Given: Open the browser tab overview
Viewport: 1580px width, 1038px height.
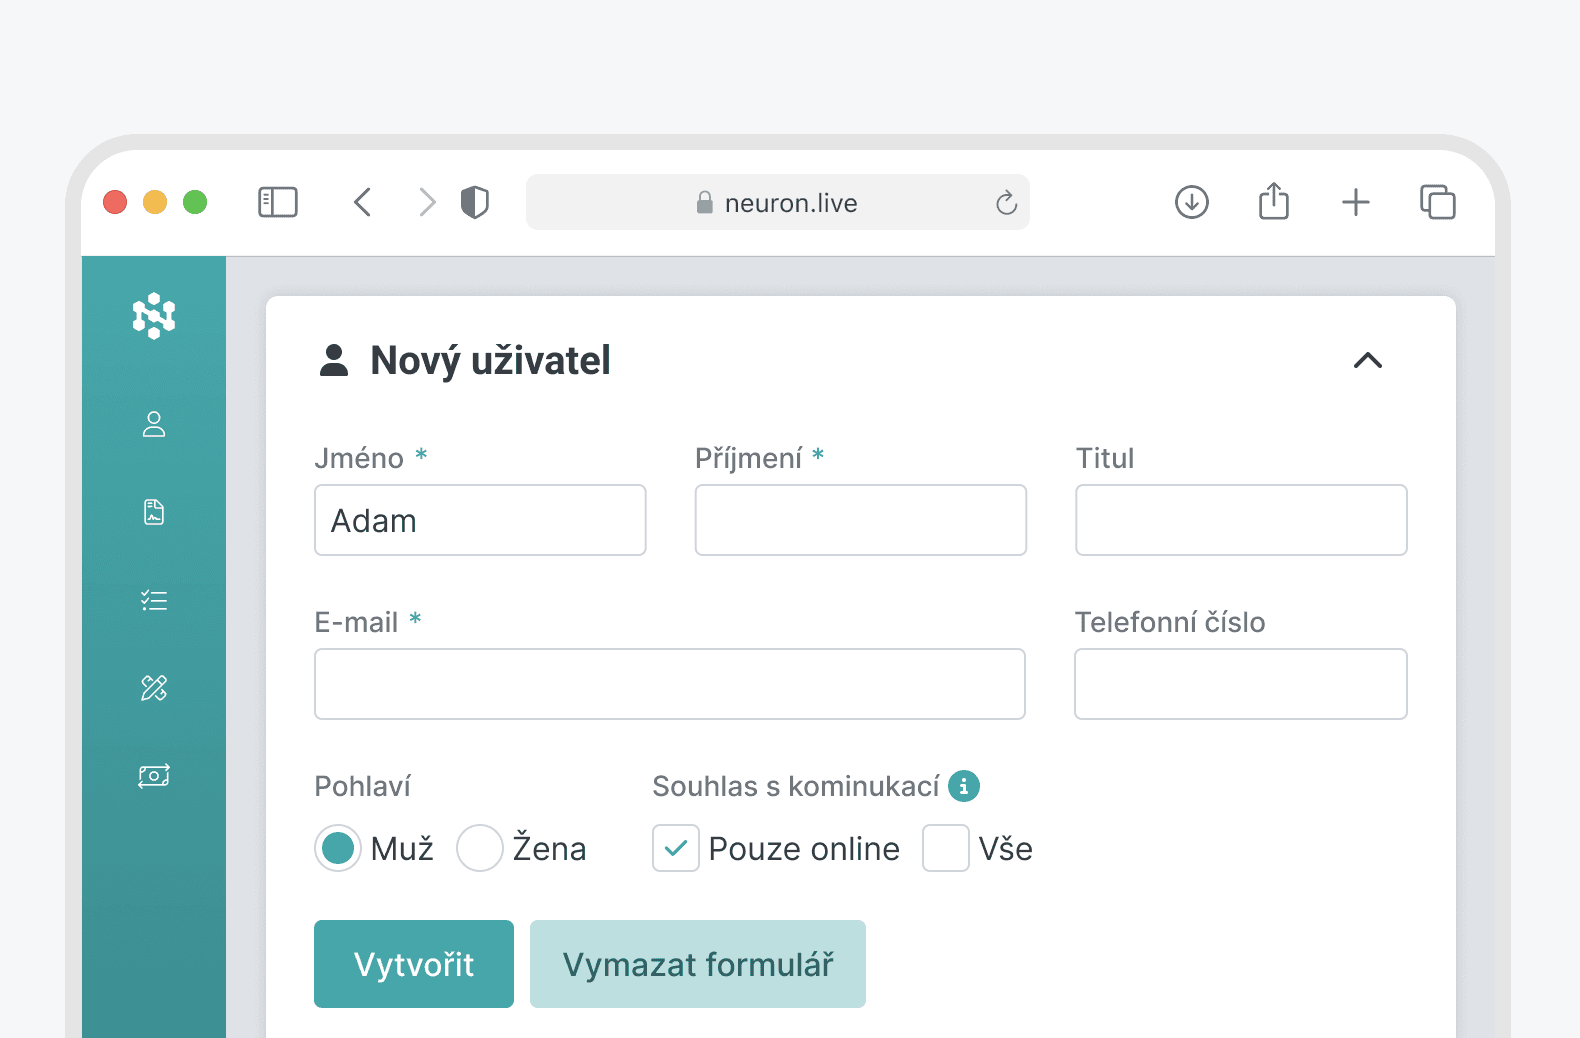Looking at the screenshot, I should (1437, 202).
